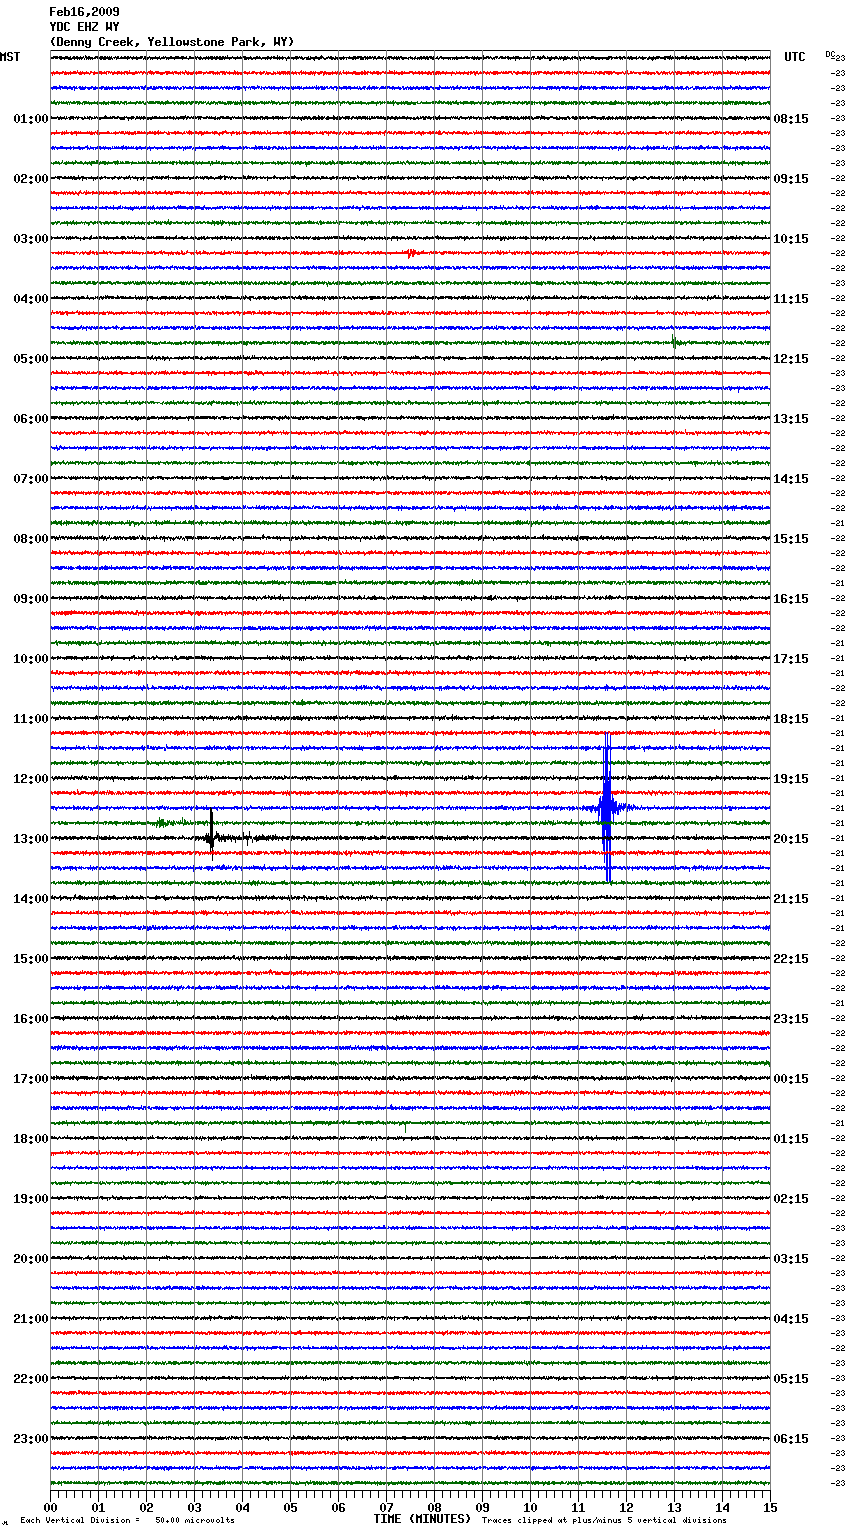Image resolution: width=850 pixels, height=1534 pixels.
Task: Select the 13:00 MST time label
Action: pos(31,839)
